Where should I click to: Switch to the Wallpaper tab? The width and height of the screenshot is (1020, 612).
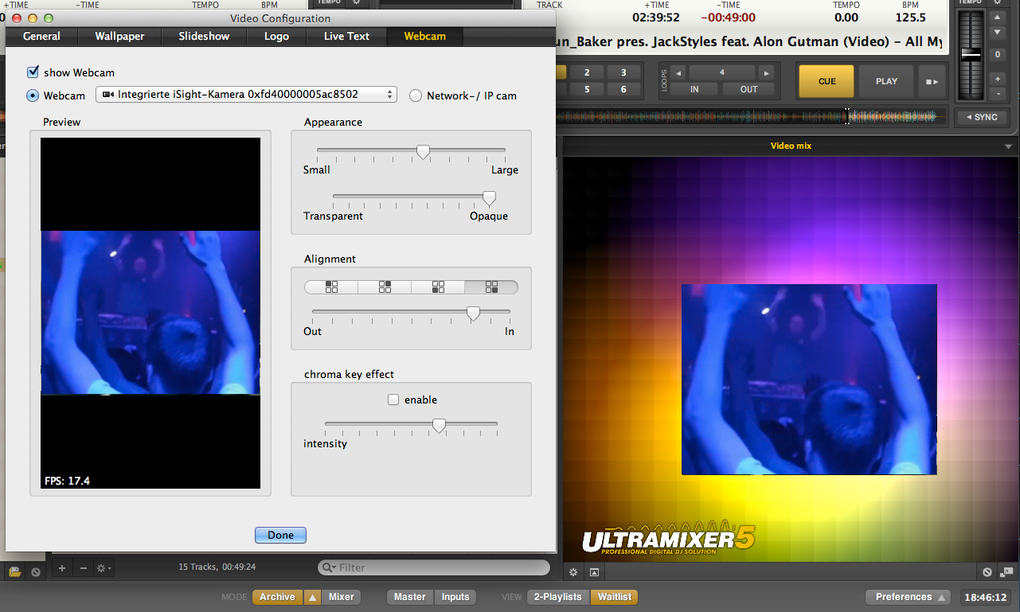[120, 36]
